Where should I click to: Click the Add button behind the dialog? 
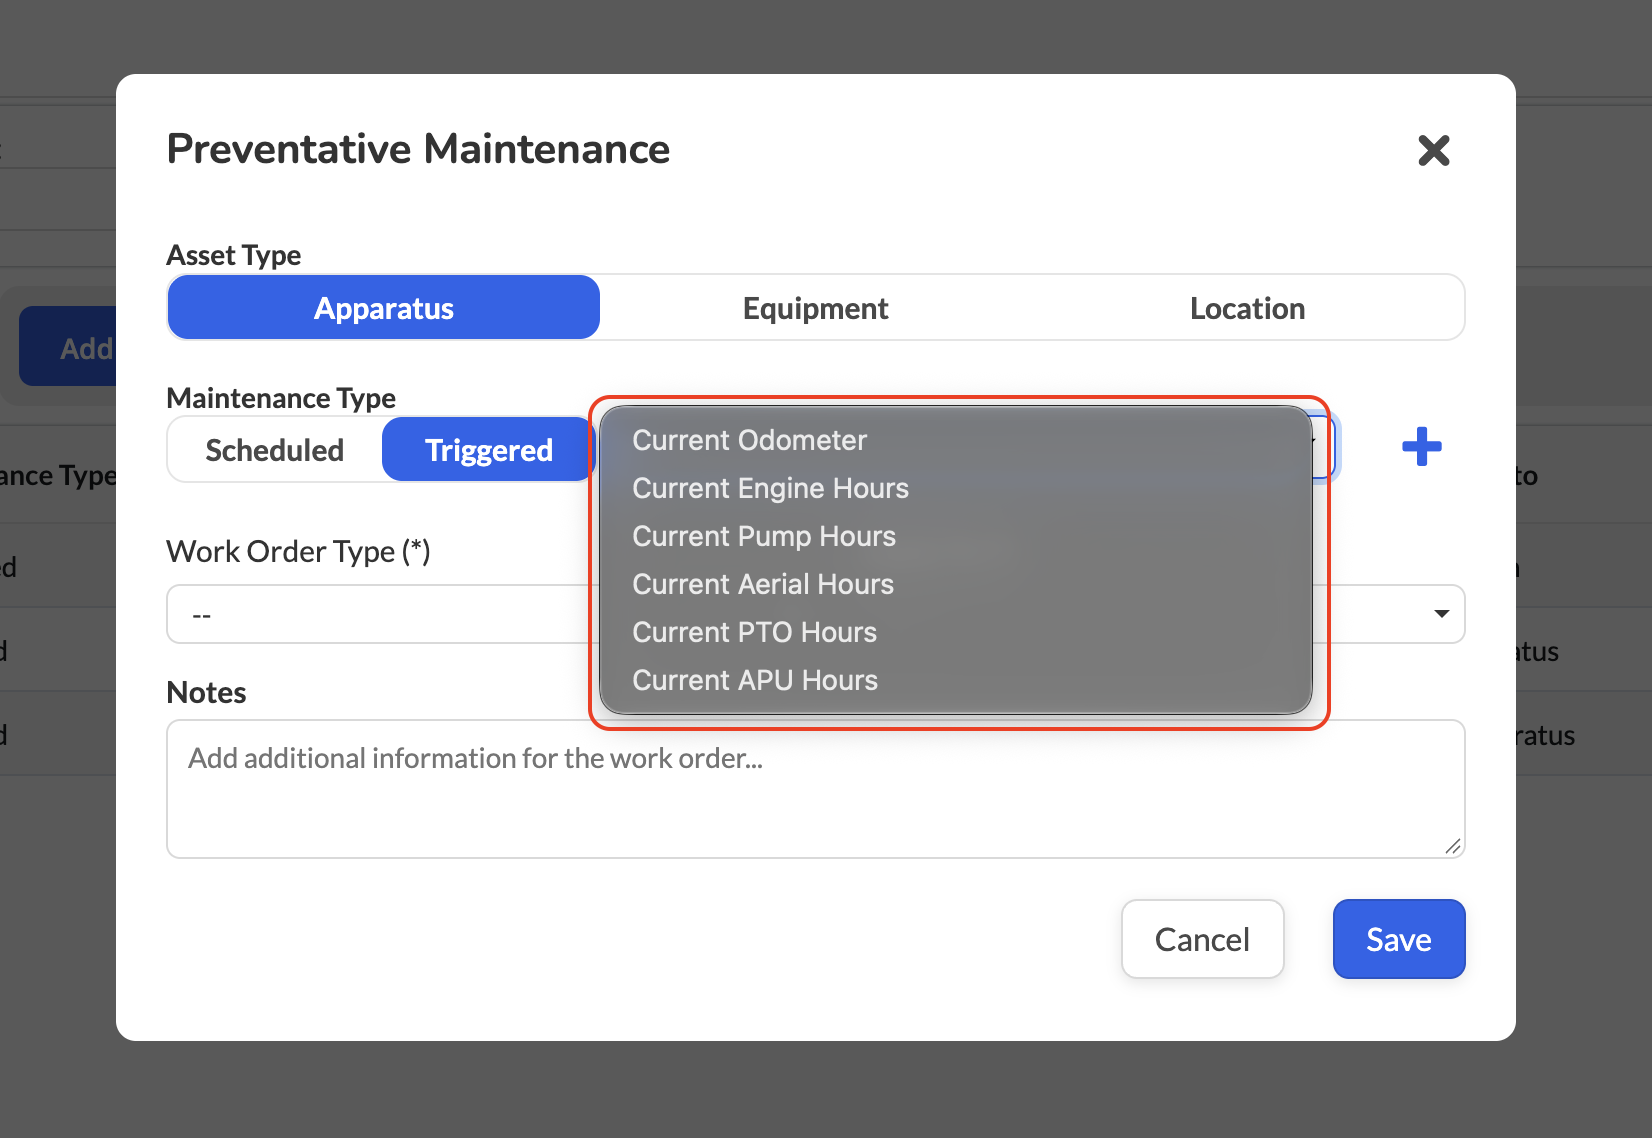pyautogui.click(x=68, y=347)
